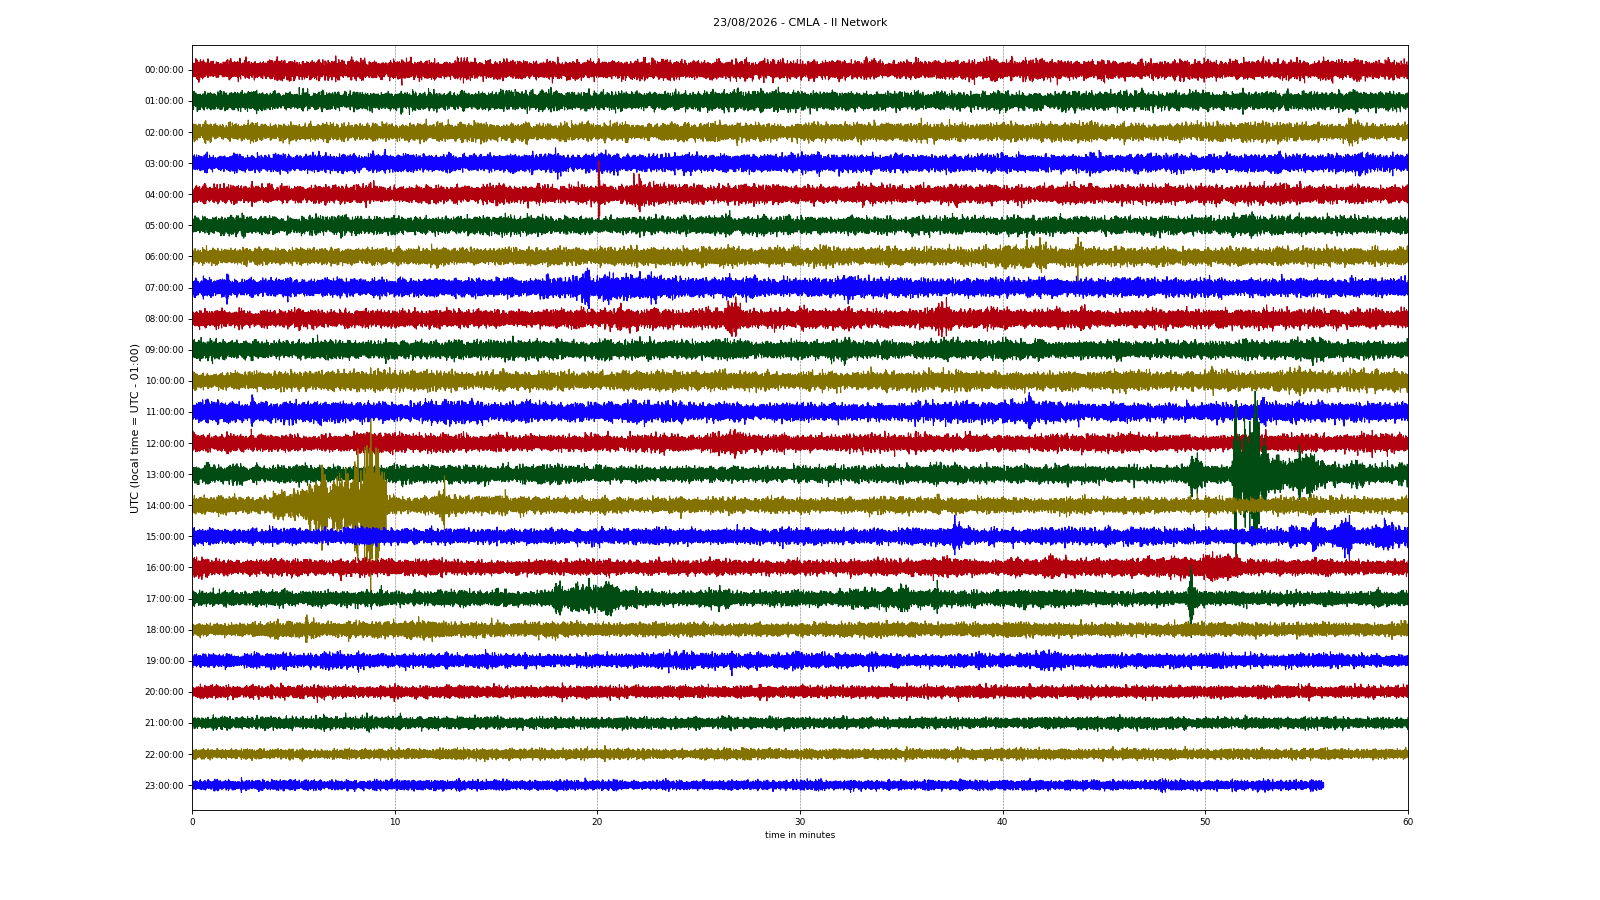Viewport: 1600px width, 900px height.
Task: Select the 18:00:00 hour label
Action: tap(164, 630)
